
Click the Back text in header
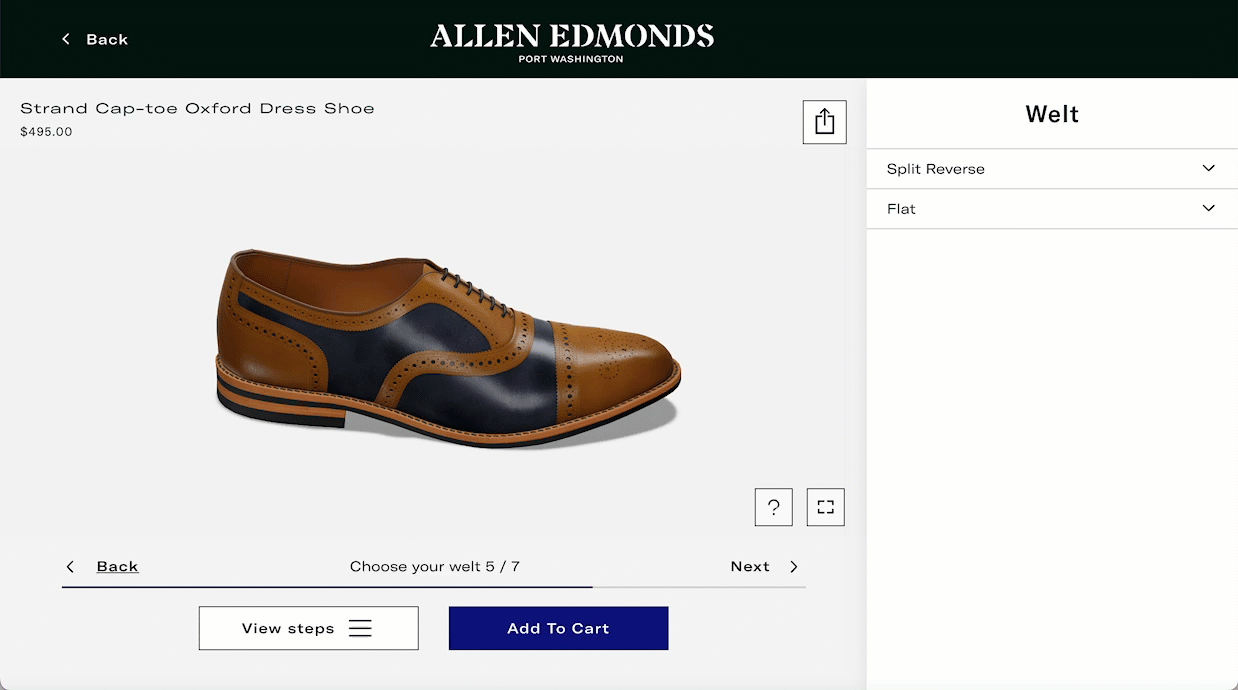pyautogui.click(x=107, y=40)
